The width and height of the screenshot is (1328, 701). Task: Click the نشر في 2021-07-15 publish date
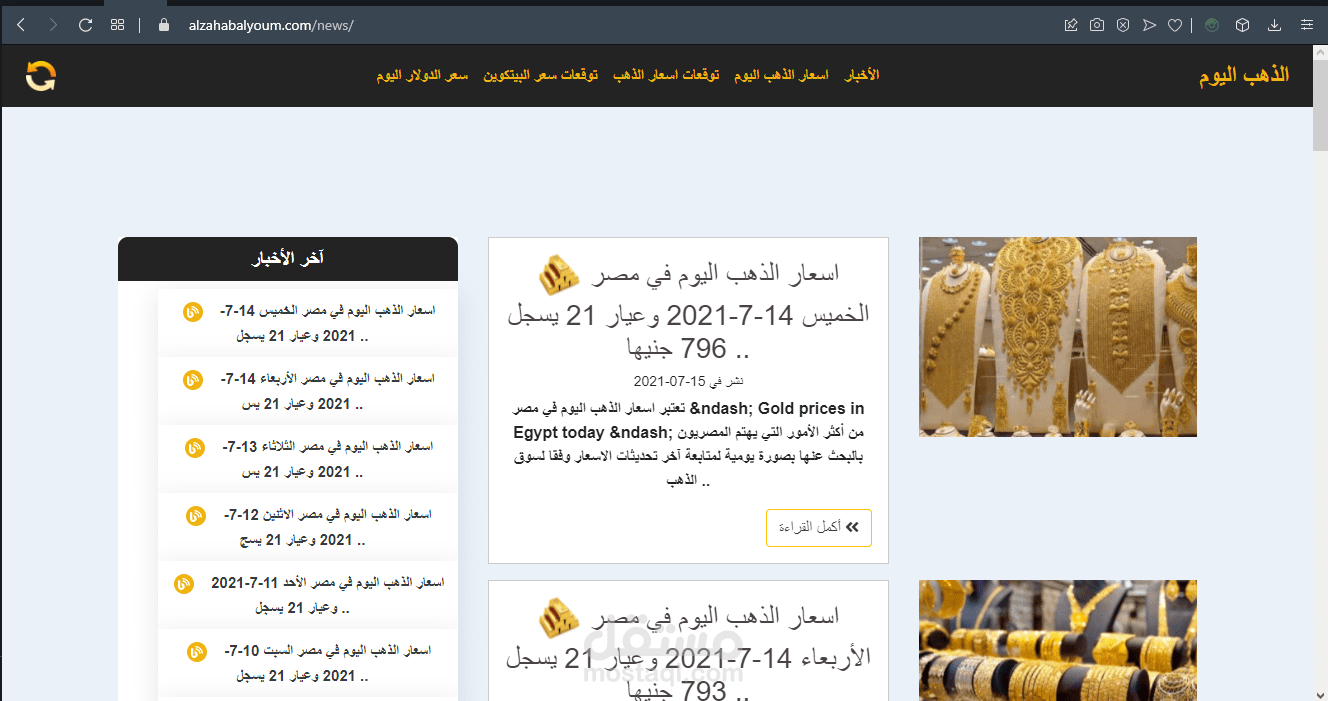[688, 382]
